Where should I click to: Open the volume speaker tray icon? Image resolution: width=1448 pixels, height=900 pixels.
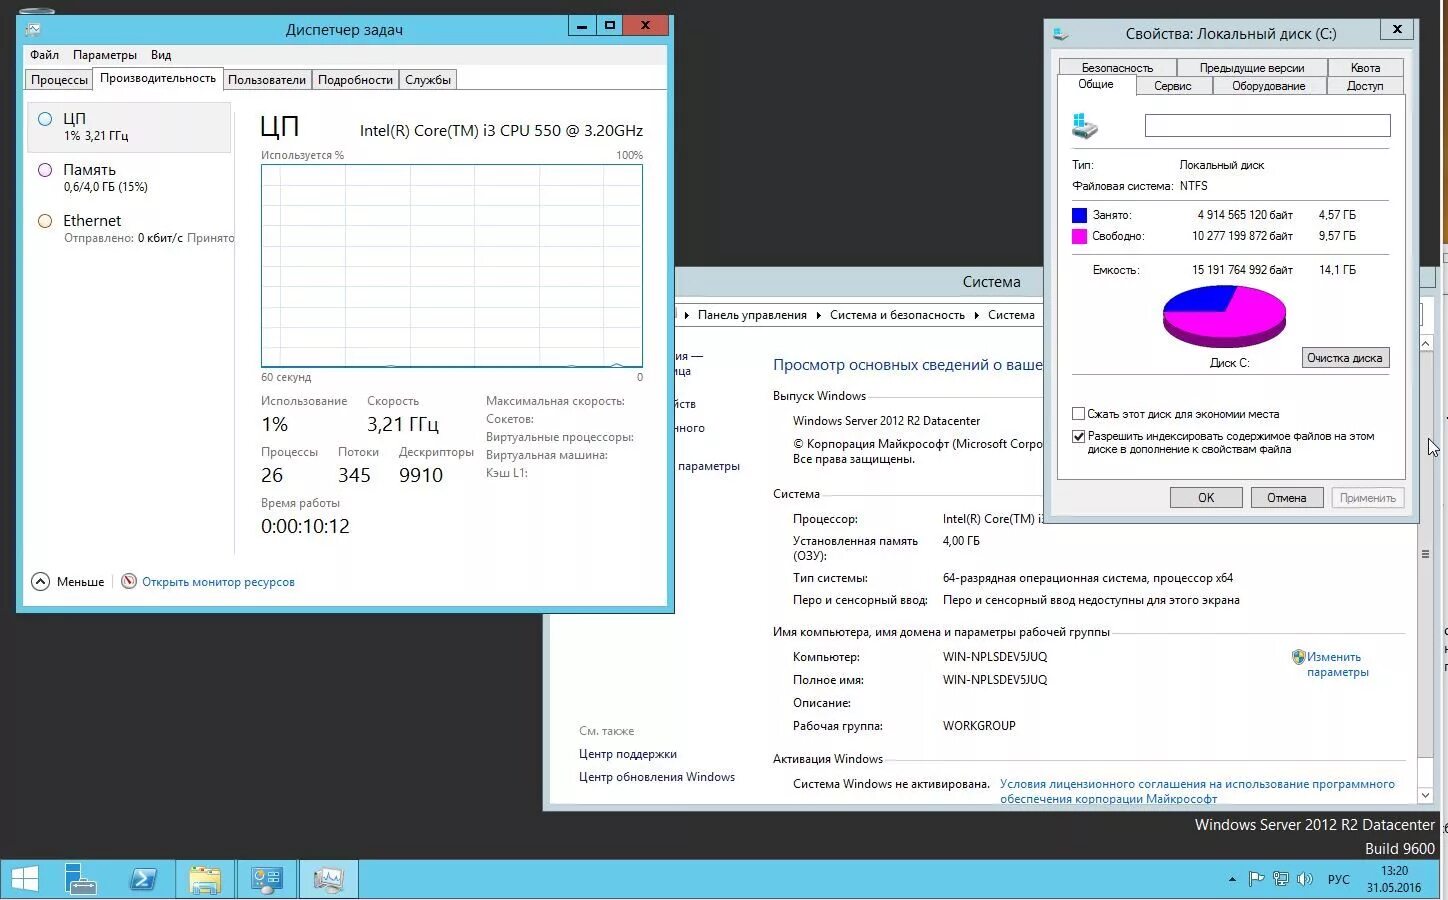pos(1304,879)
